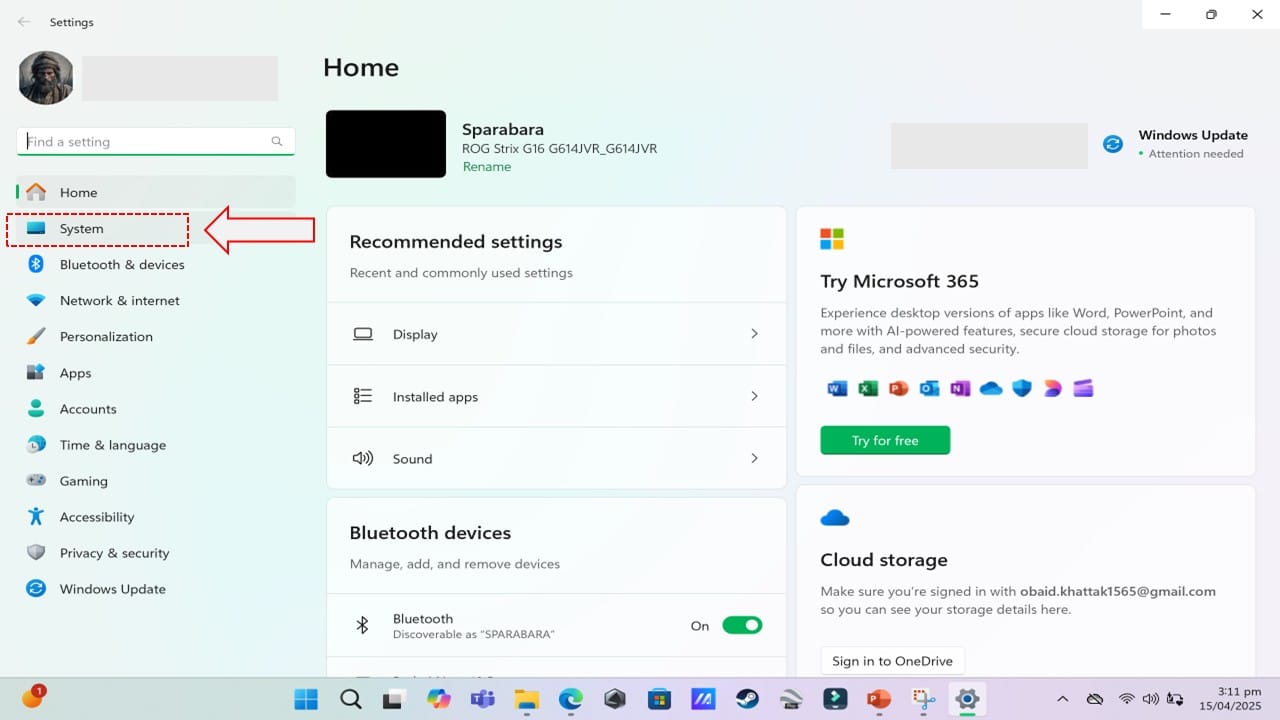Open Microsoft Teams from the taskbar
Screen dimensions: 1280x720
tap(483, 699)
